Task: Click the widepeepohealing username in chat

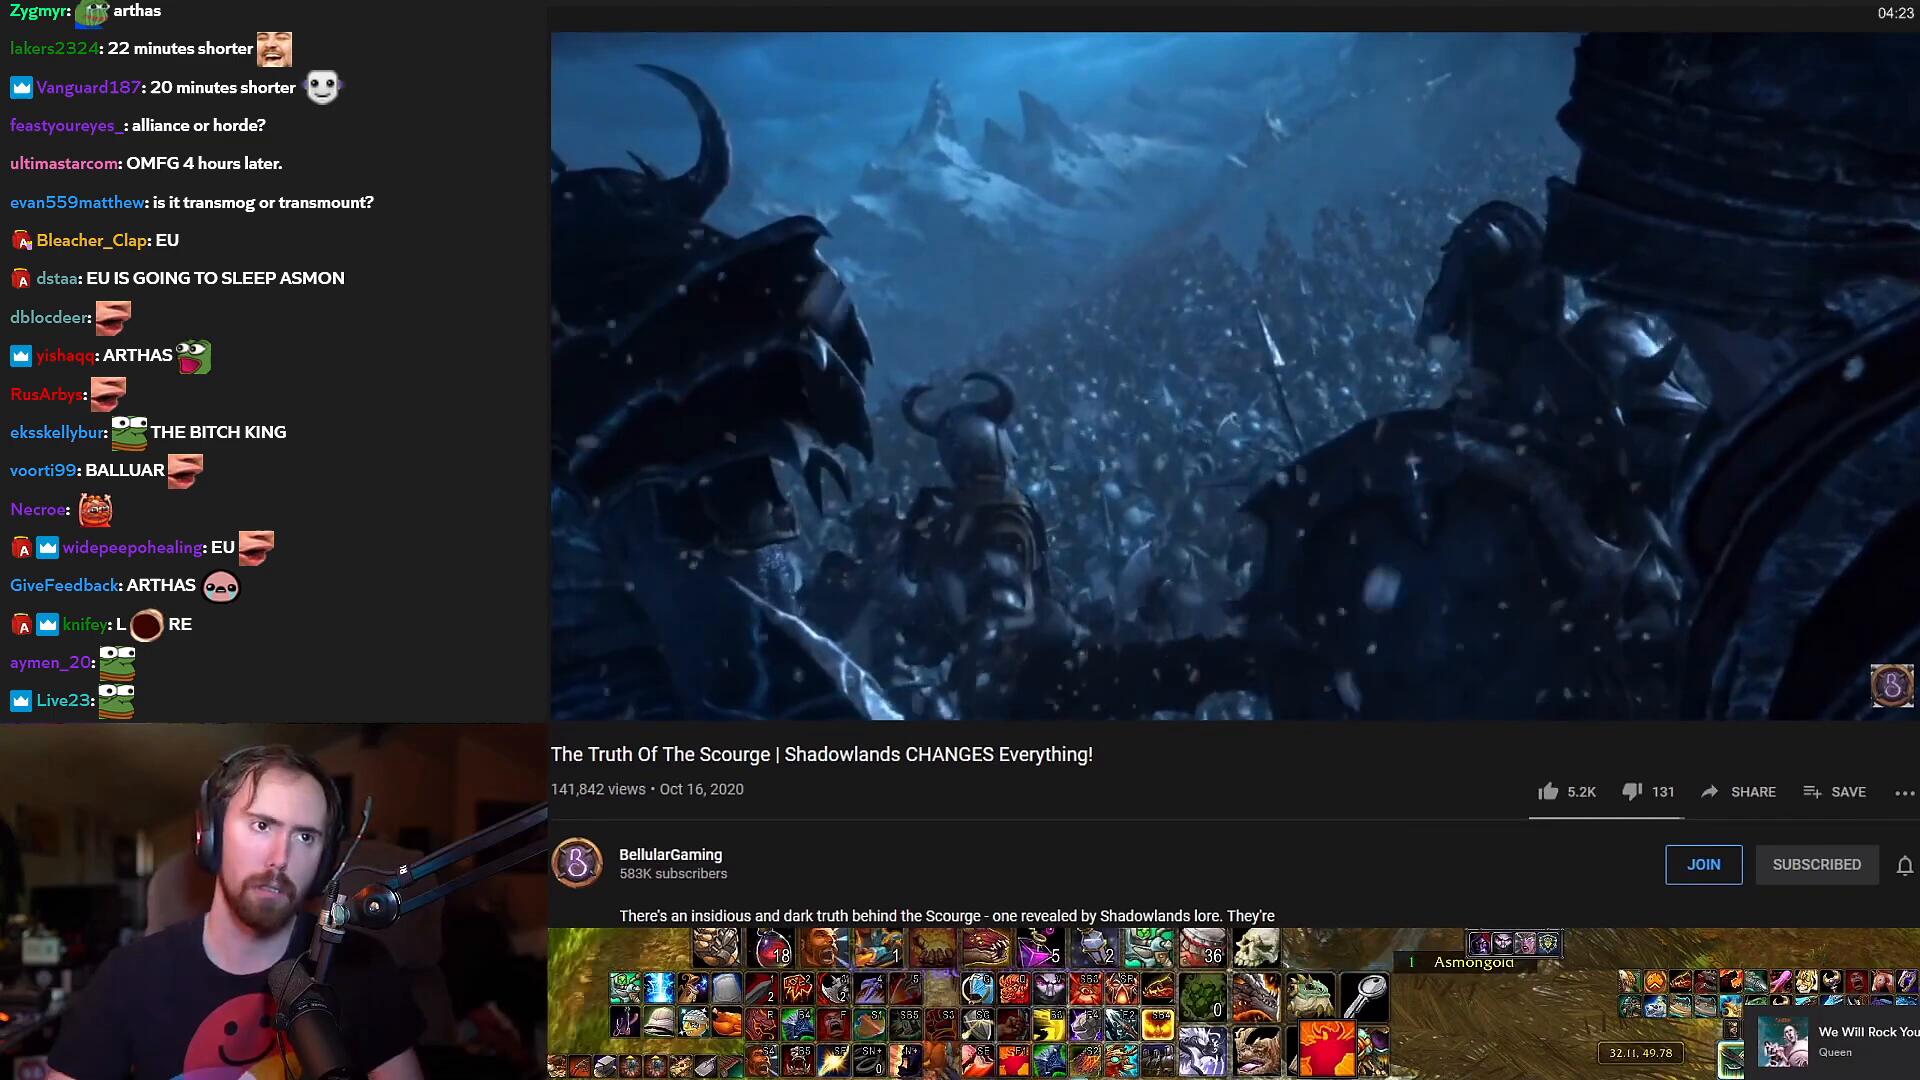Action: [x=132, y=547]
